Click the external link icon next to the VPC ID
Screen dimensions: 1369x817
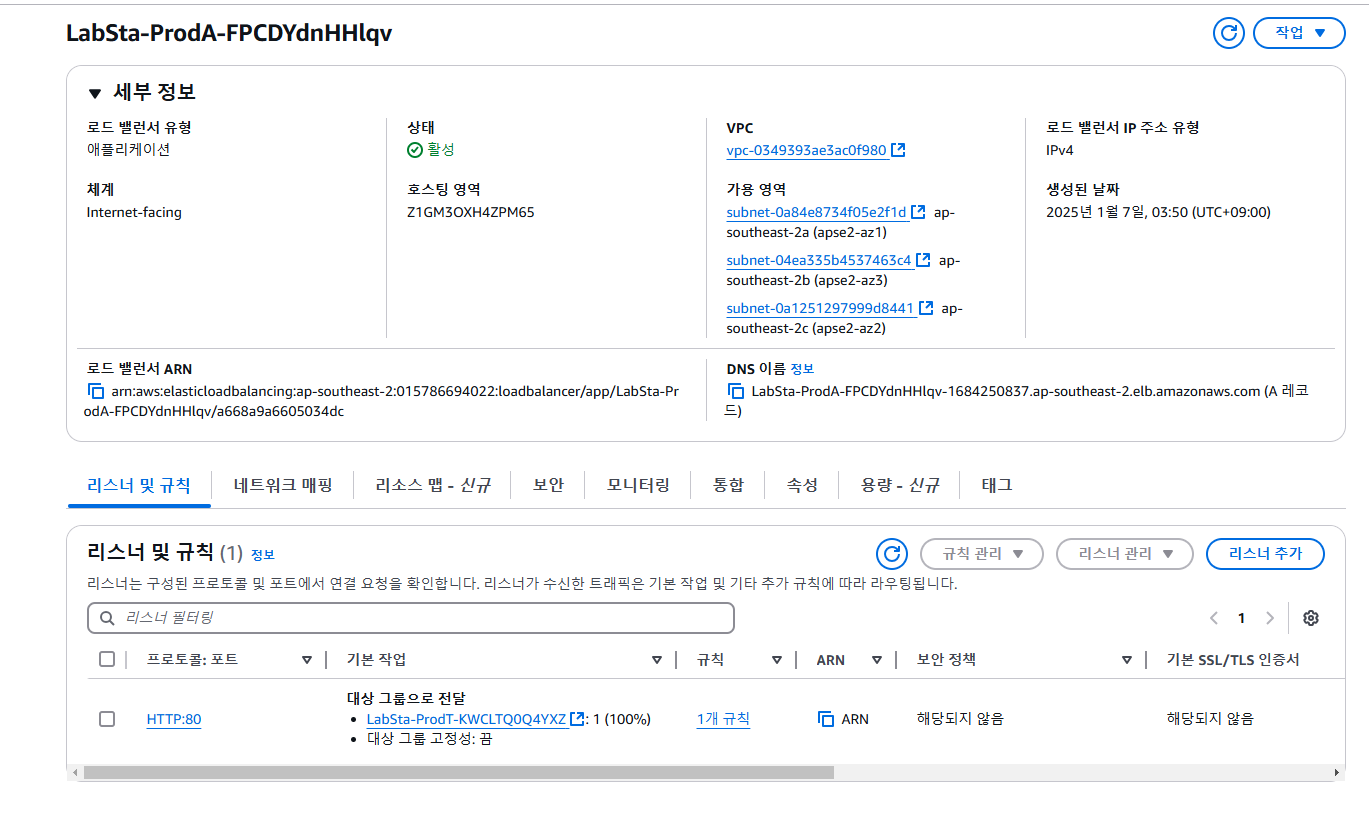(x=899, y=150)
